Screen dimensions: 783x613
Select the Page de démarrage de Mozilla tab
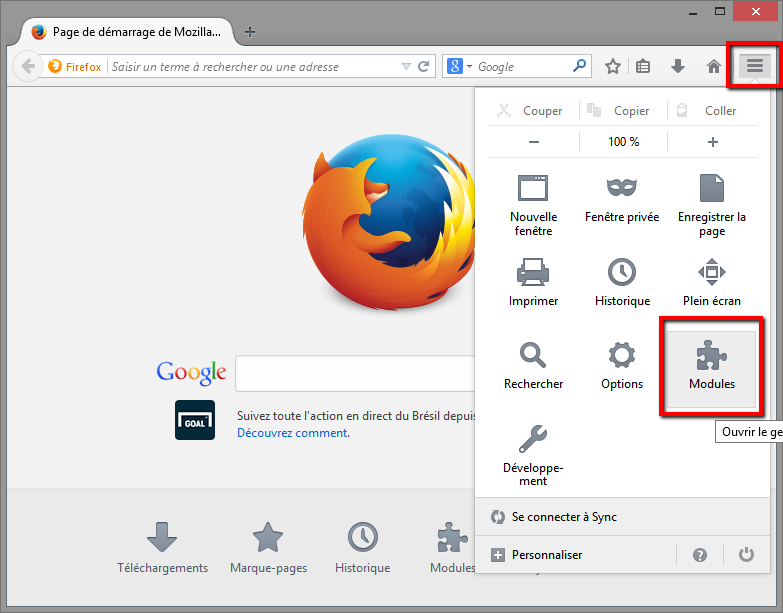click(127, 32)
